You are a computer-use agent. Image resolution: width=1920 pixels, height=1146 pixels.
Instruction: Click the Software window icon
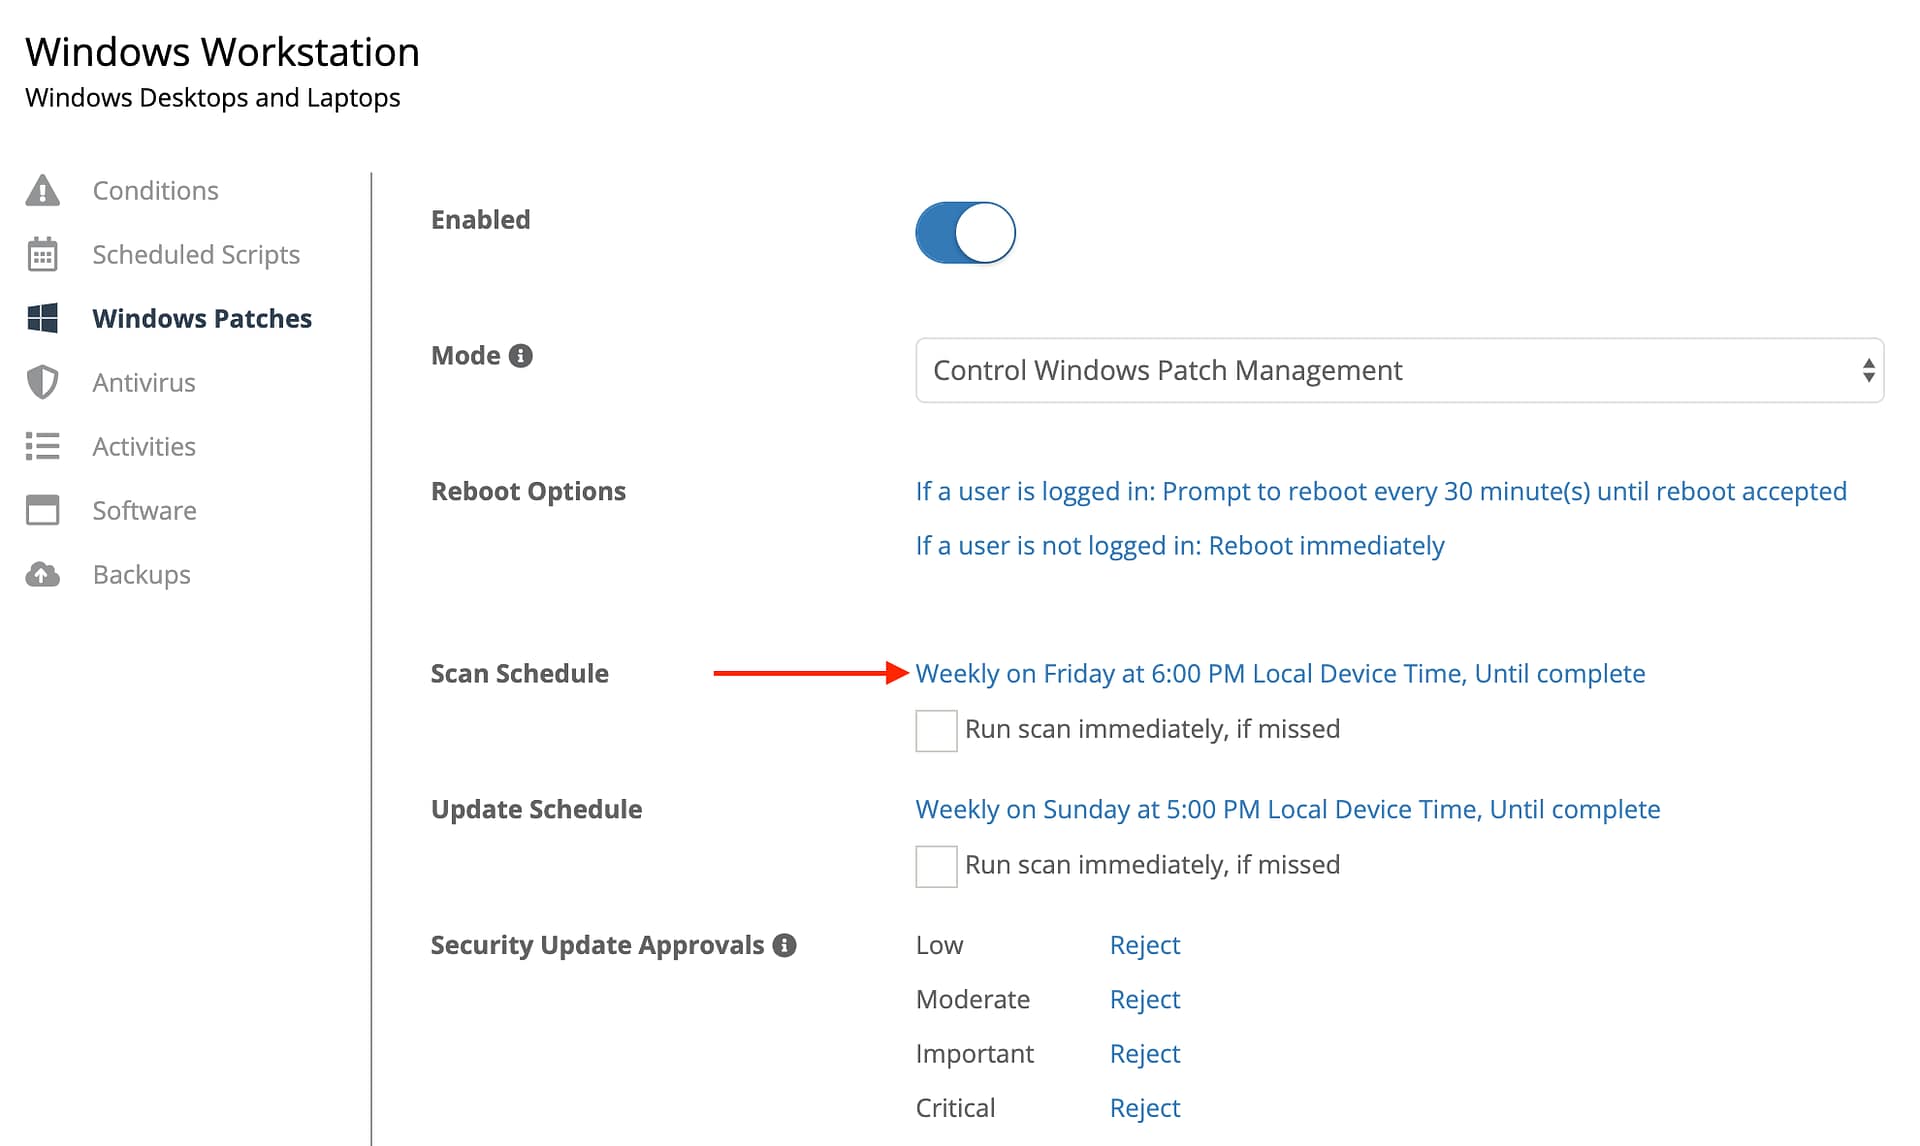click(42, 510)
